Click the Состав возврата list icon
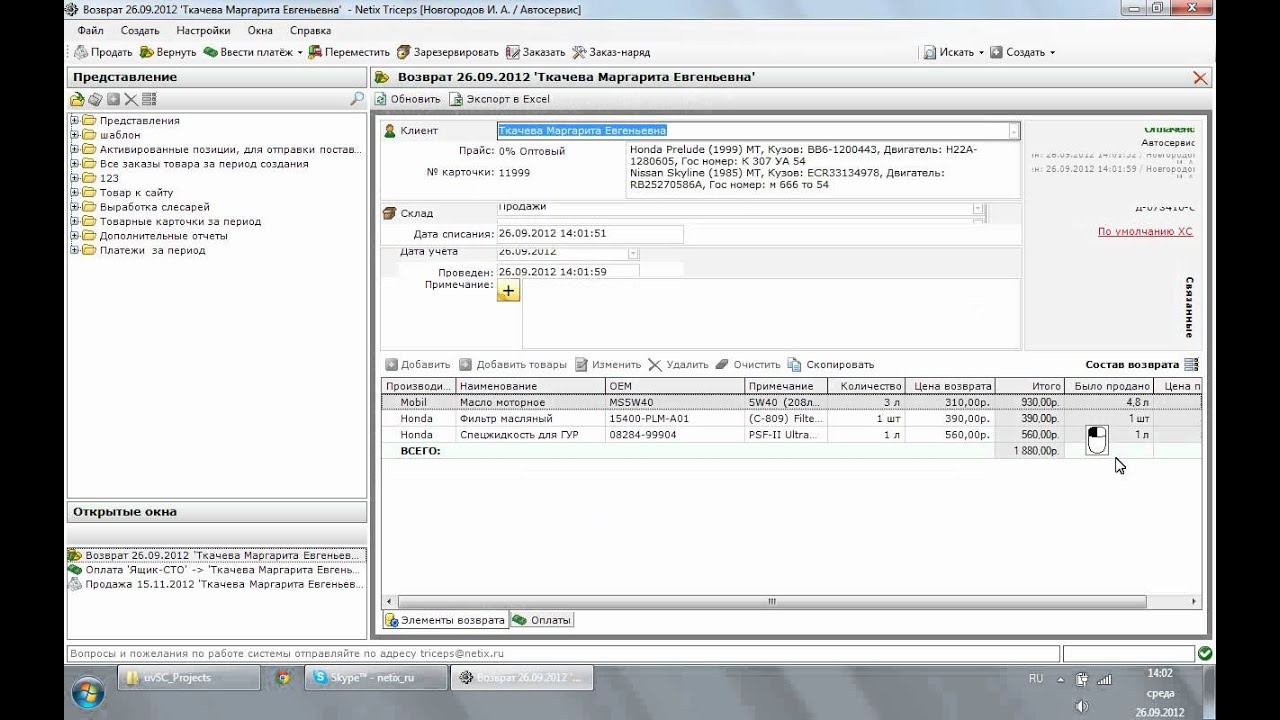The width and height of the screenshot is (1280, 720). (1190, 365)
